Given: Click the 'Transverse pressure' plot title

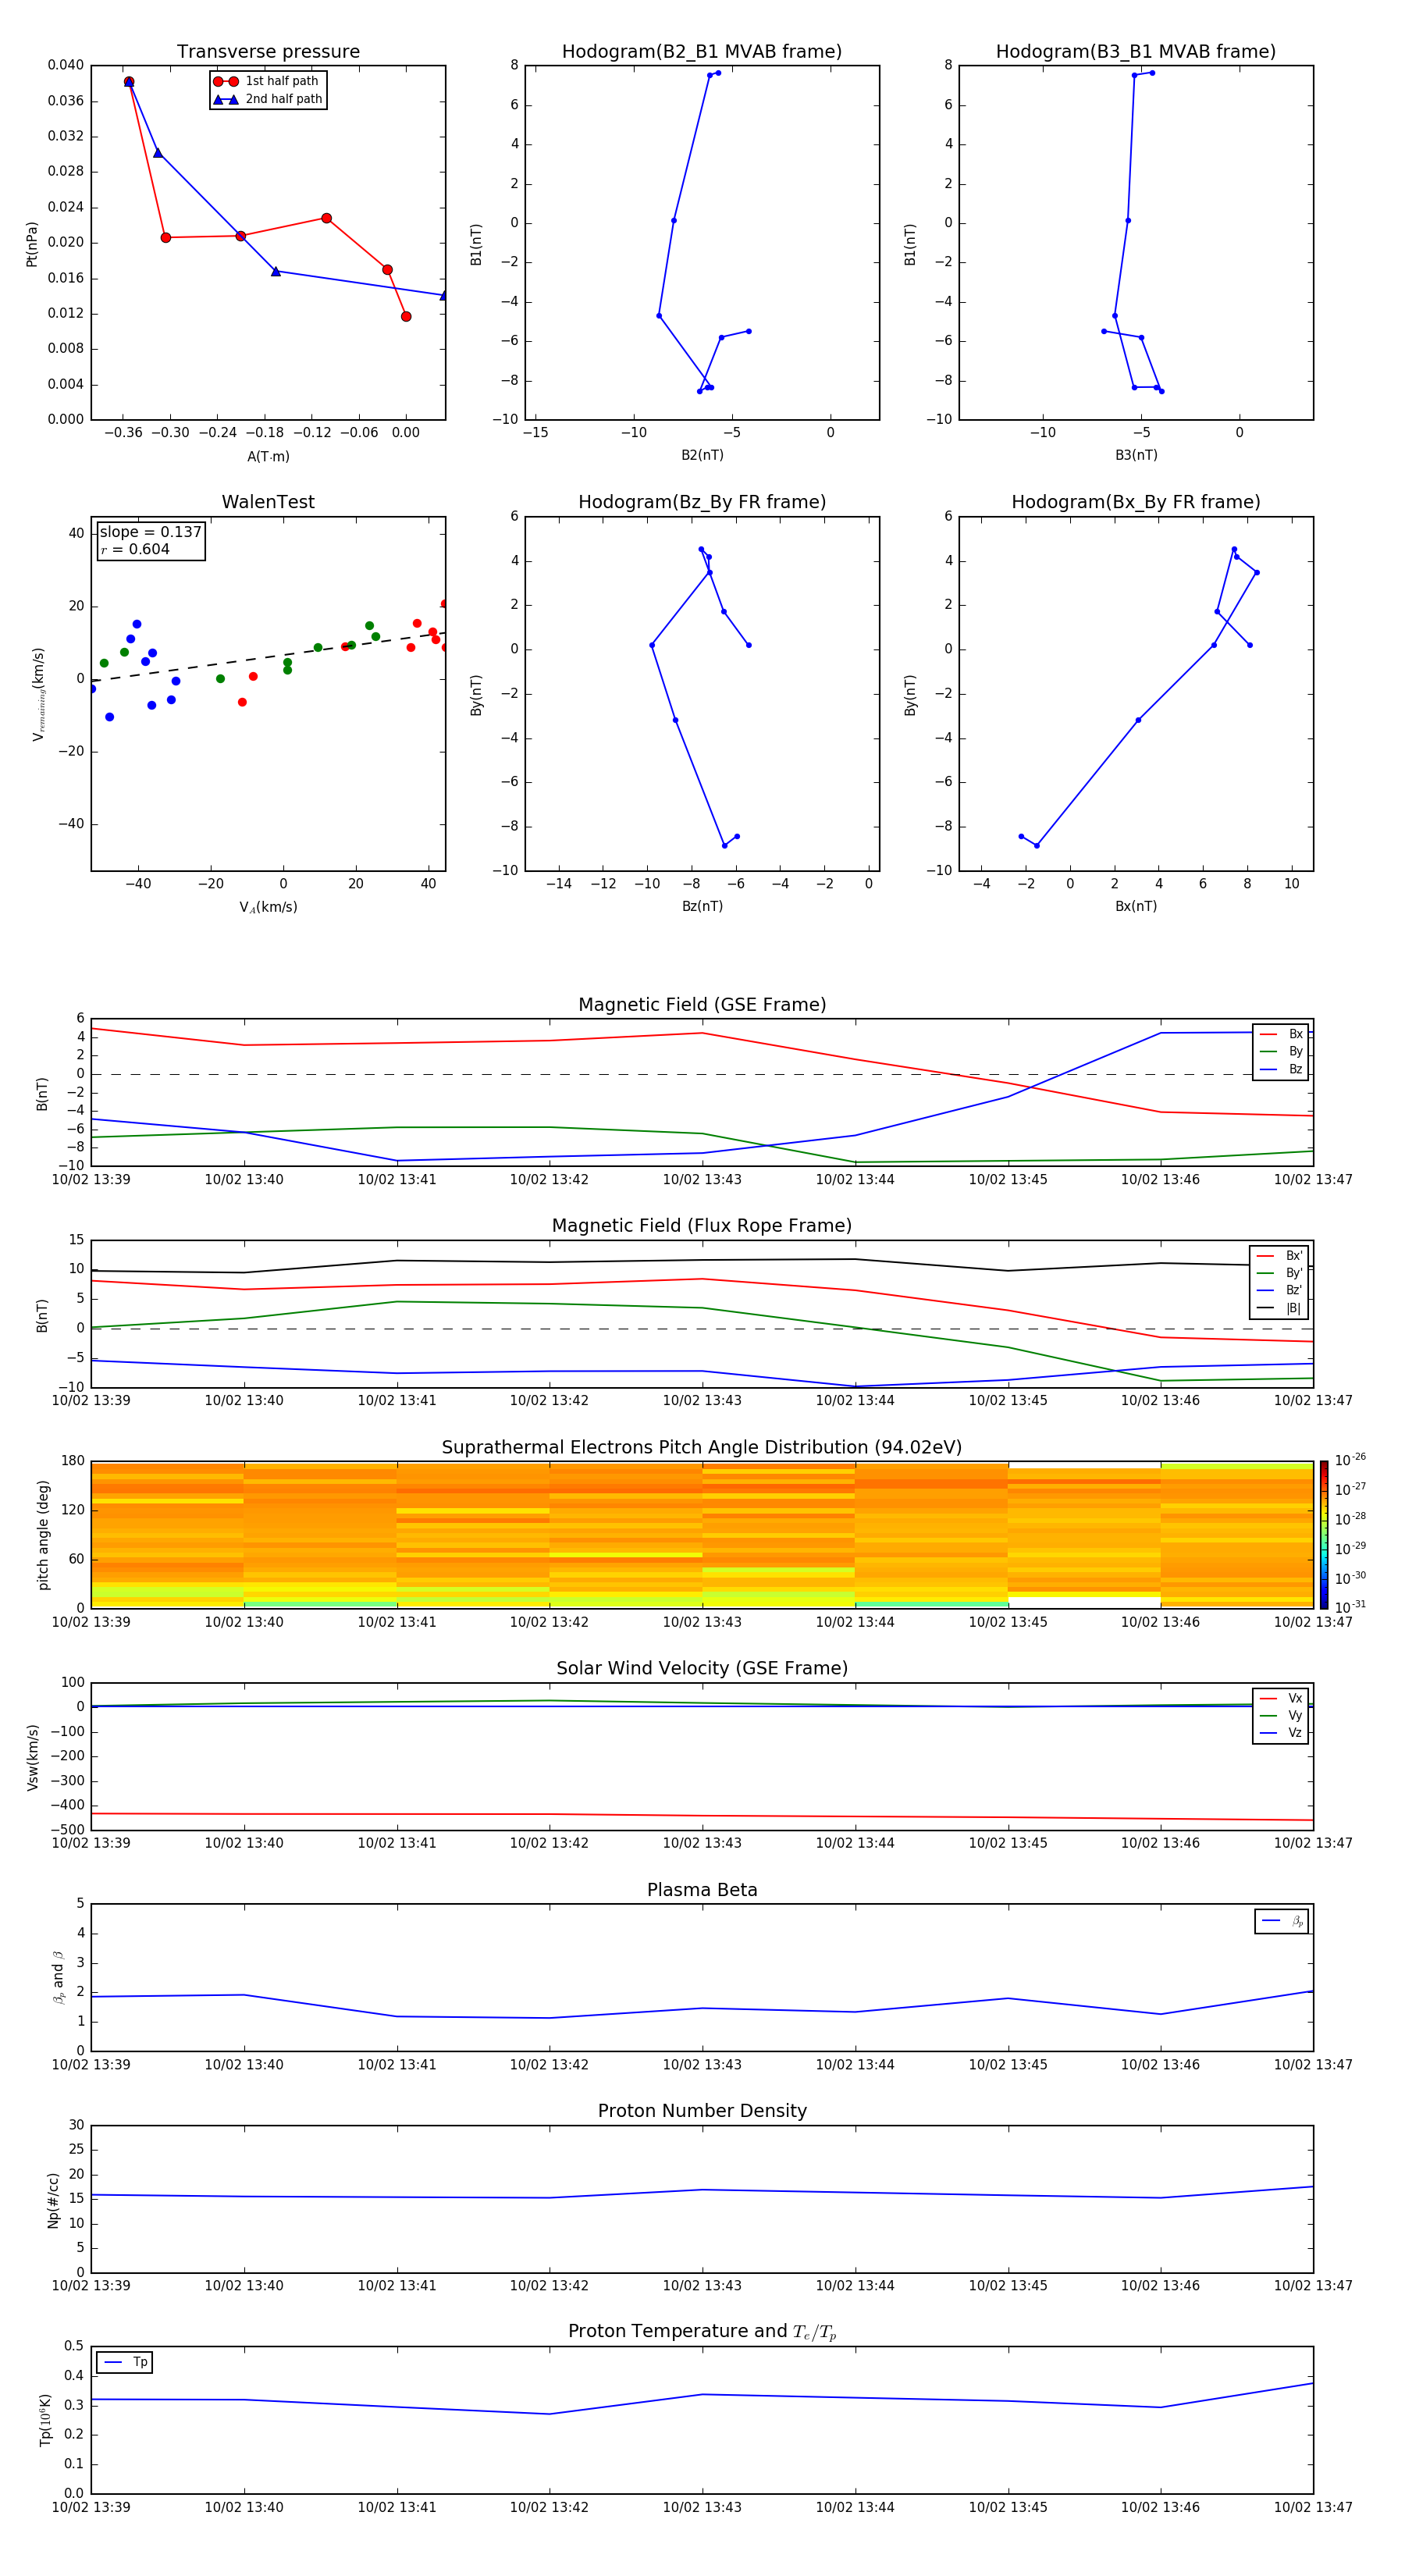Looking at the screenshot, I should 268,52.
